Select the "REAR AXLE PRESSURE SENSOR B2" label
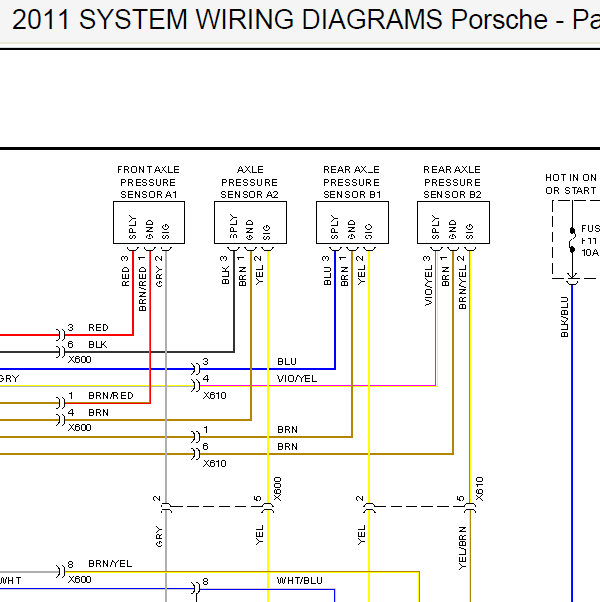Screen dimensions: 600x602 point(453,182)
